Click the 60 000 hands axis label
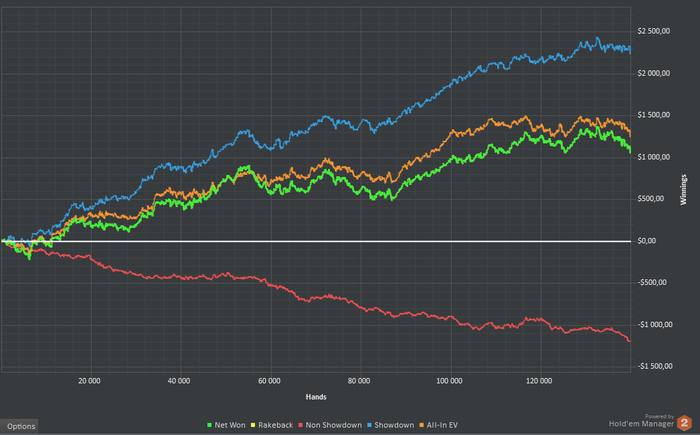The height and width of the screenshot is (435, 700). tap(270, 381)
